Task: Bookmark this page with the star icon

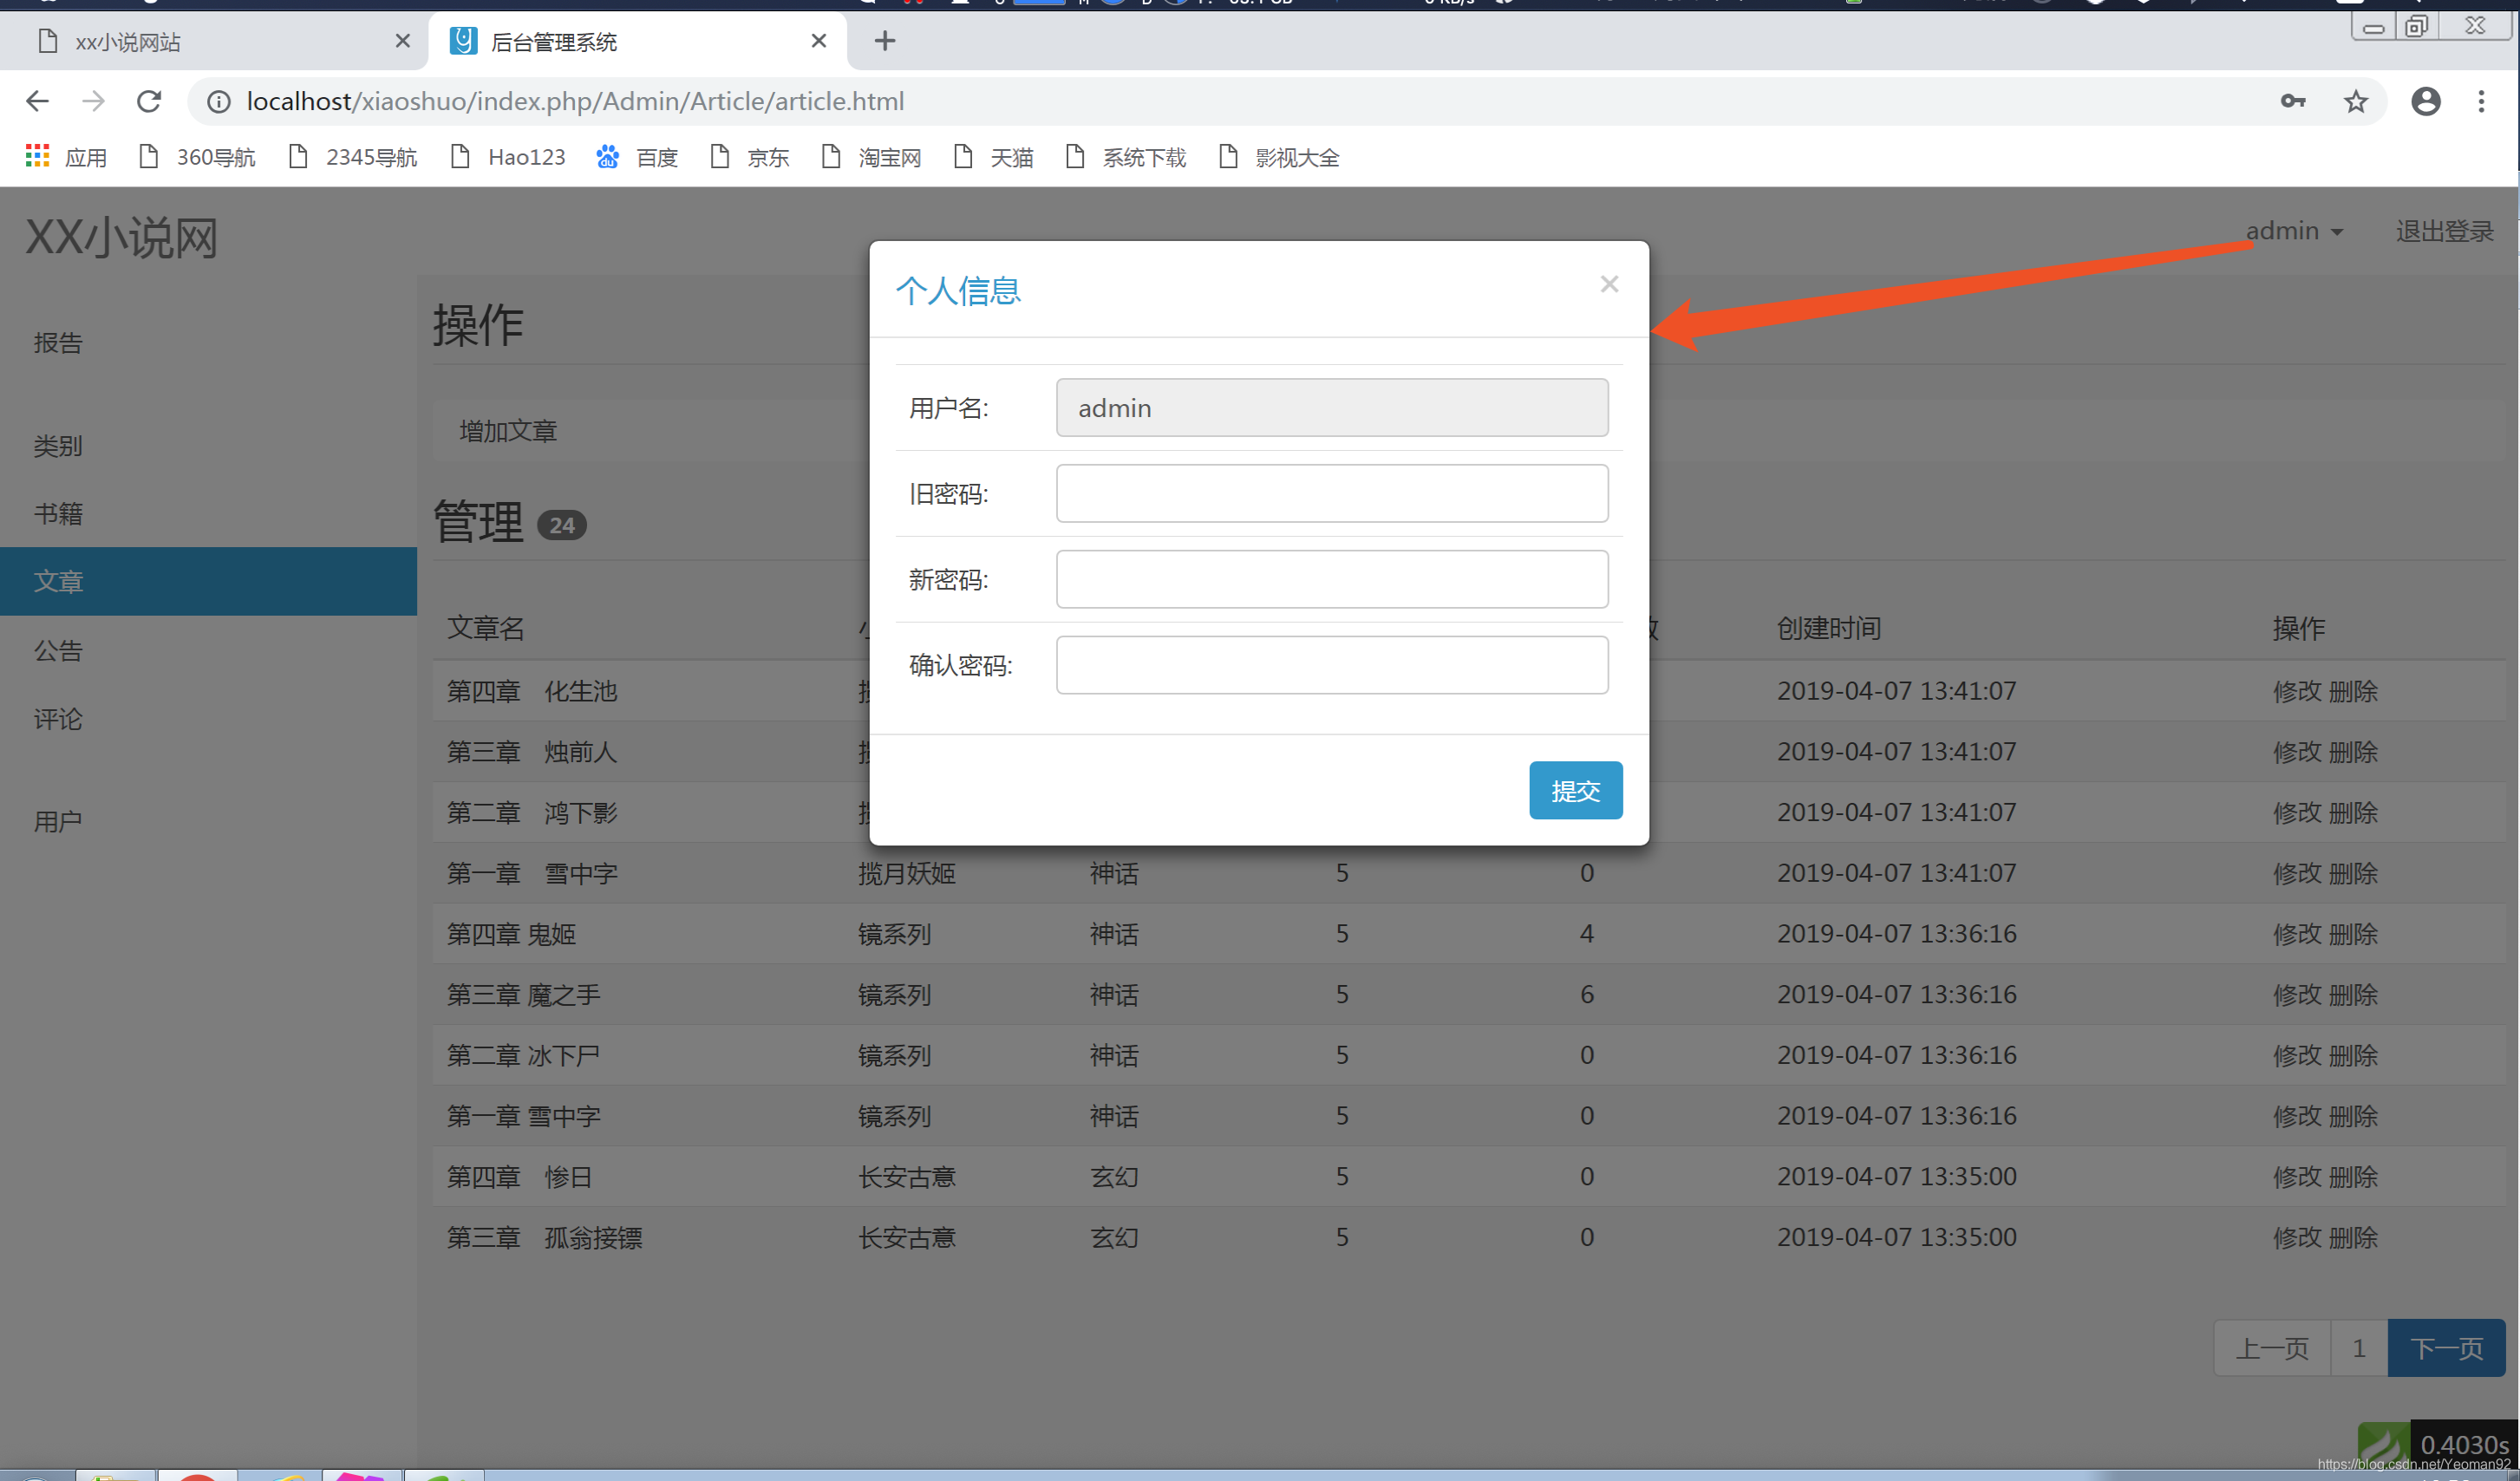Action: click(2356, 101)
